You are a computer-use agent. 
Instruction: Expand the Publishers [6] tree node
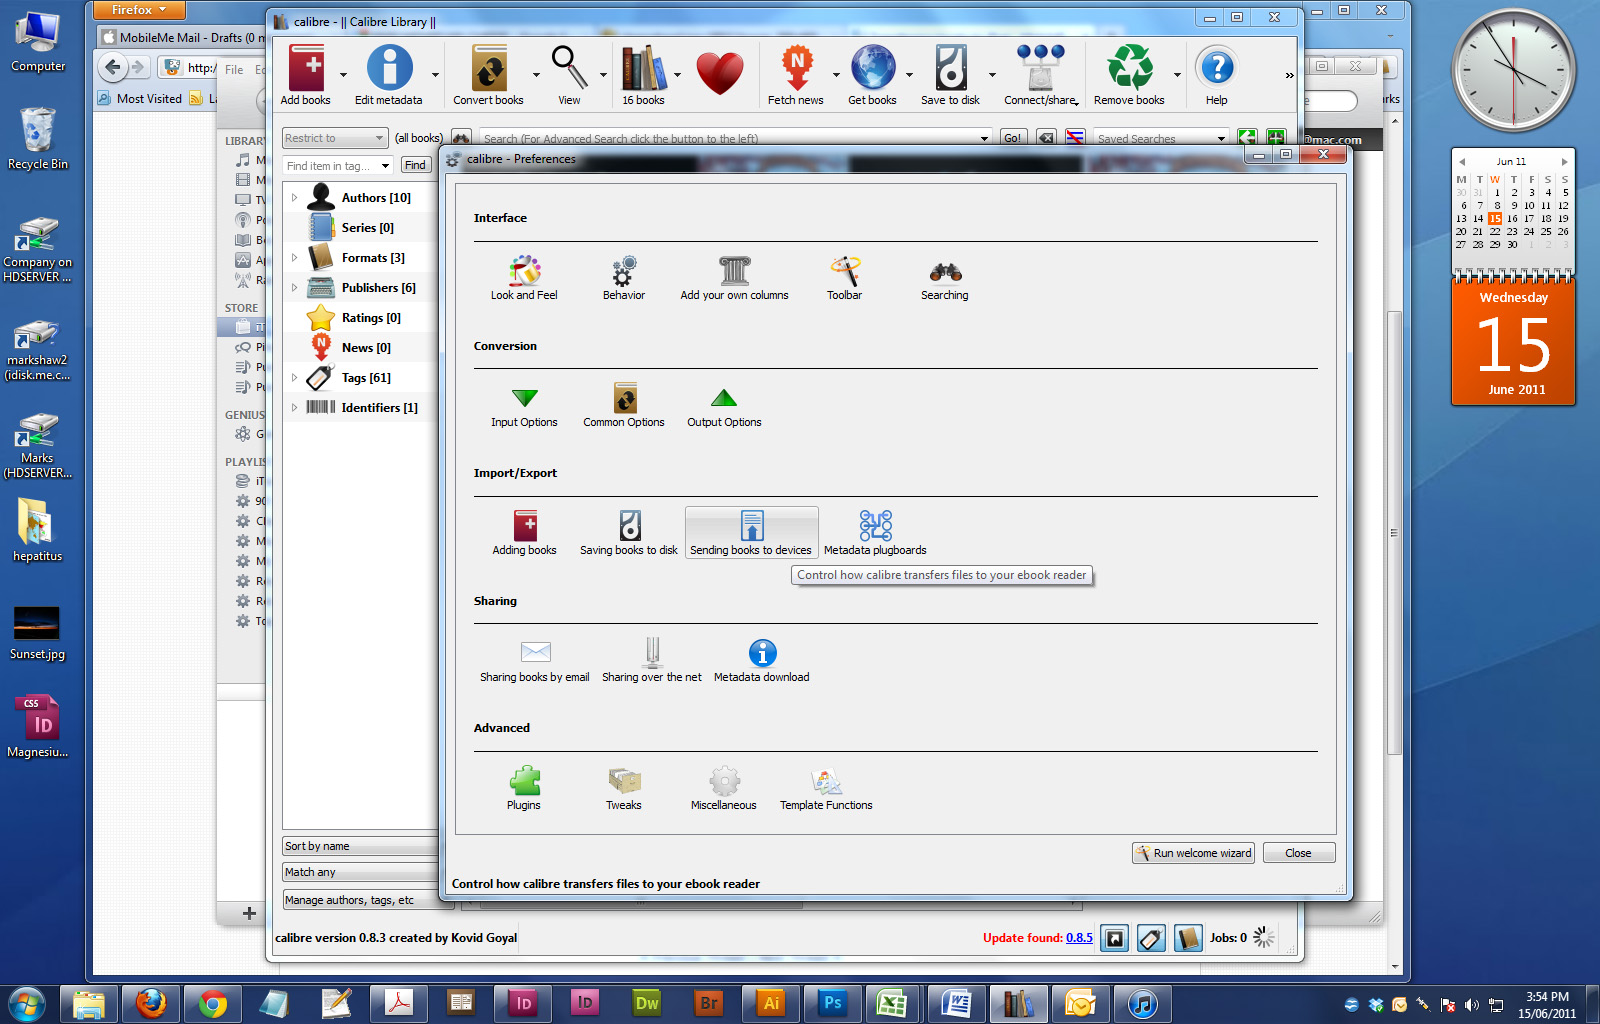pos(294,288)
